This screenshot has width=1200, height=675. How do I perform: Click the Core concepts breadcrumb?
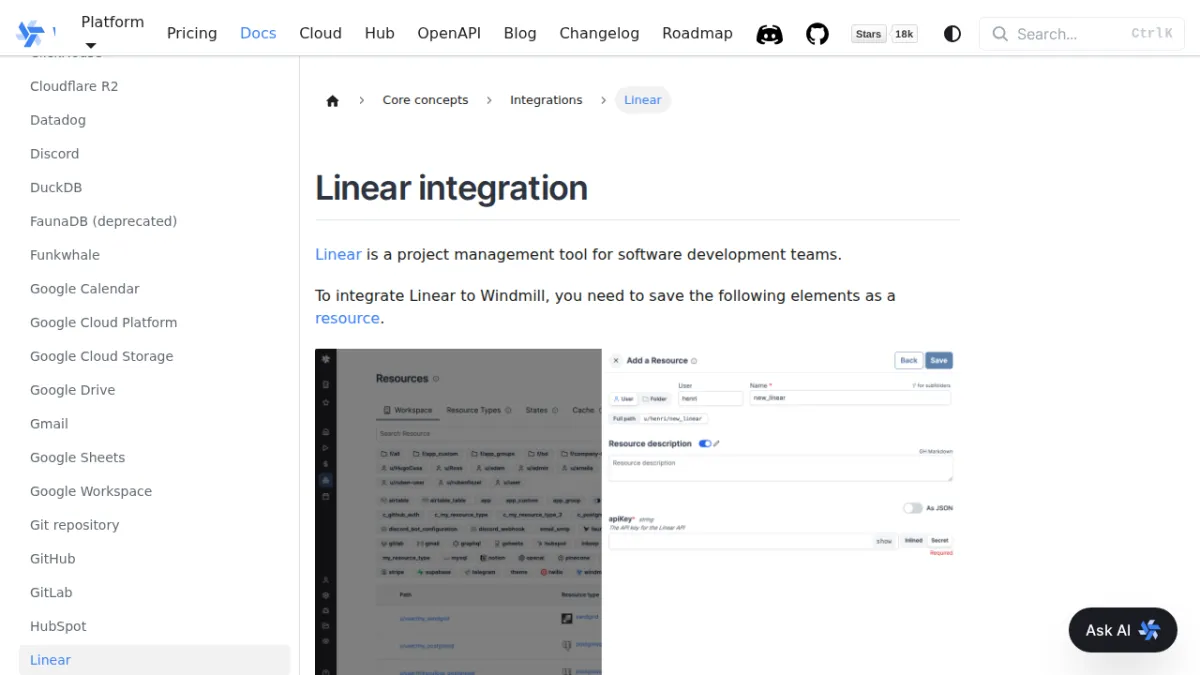(425, 100)
